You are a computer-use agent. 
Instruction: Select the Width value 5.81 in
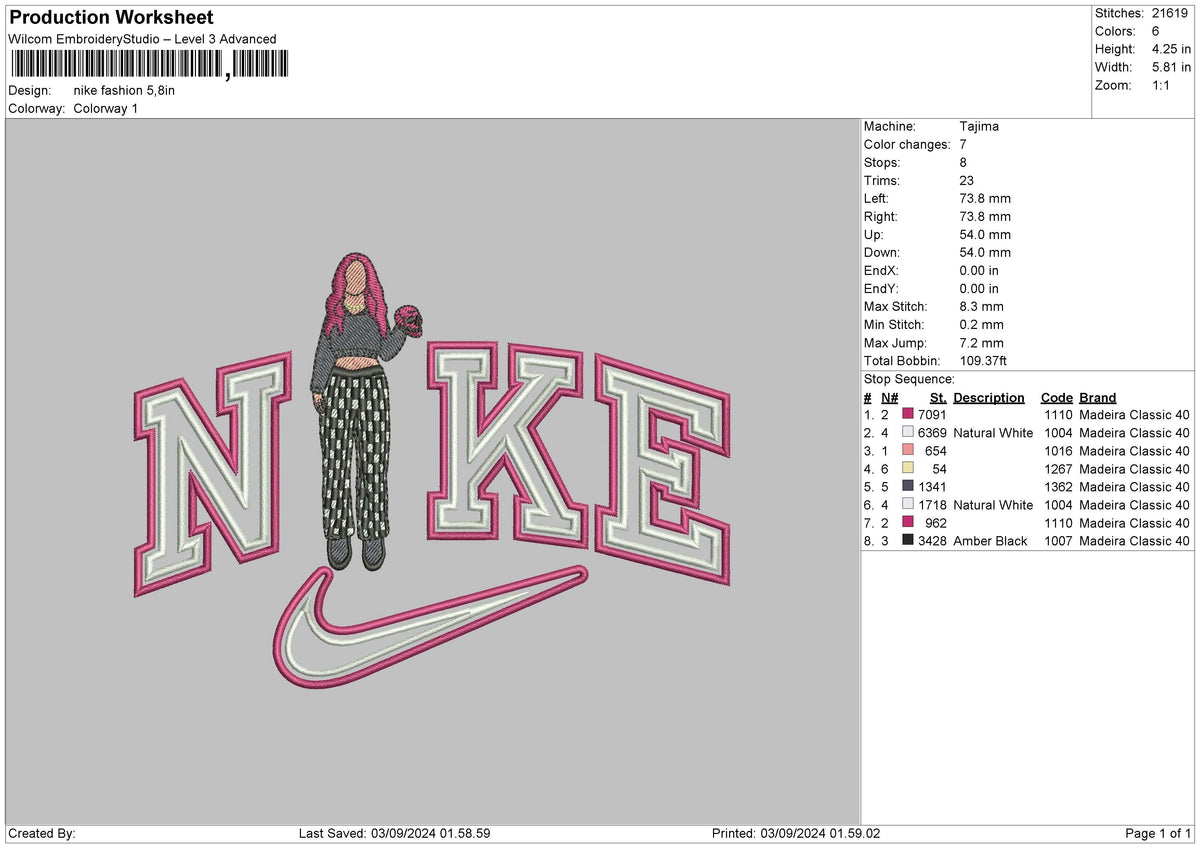(1172, 67)
